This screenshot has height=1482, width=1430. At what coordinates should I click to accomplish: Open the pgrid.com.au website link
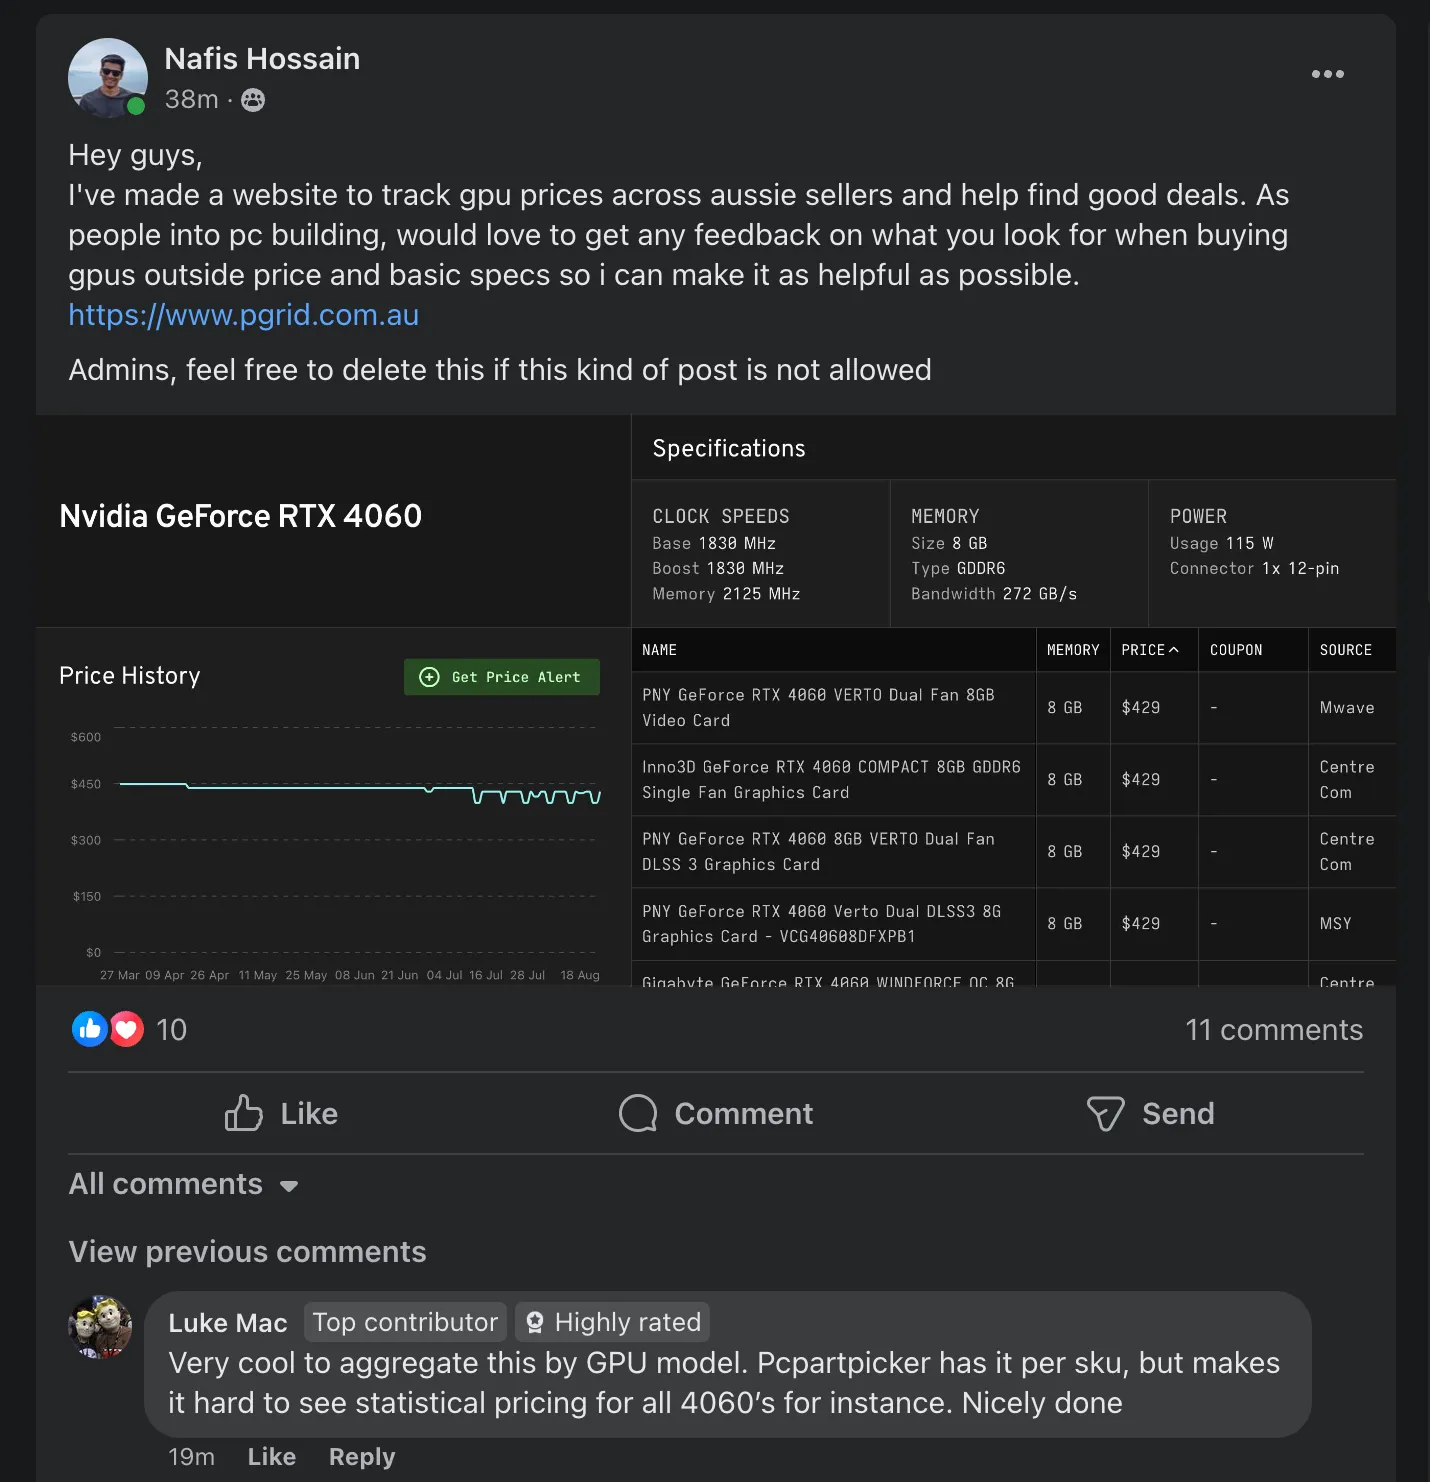click(243, 315)
